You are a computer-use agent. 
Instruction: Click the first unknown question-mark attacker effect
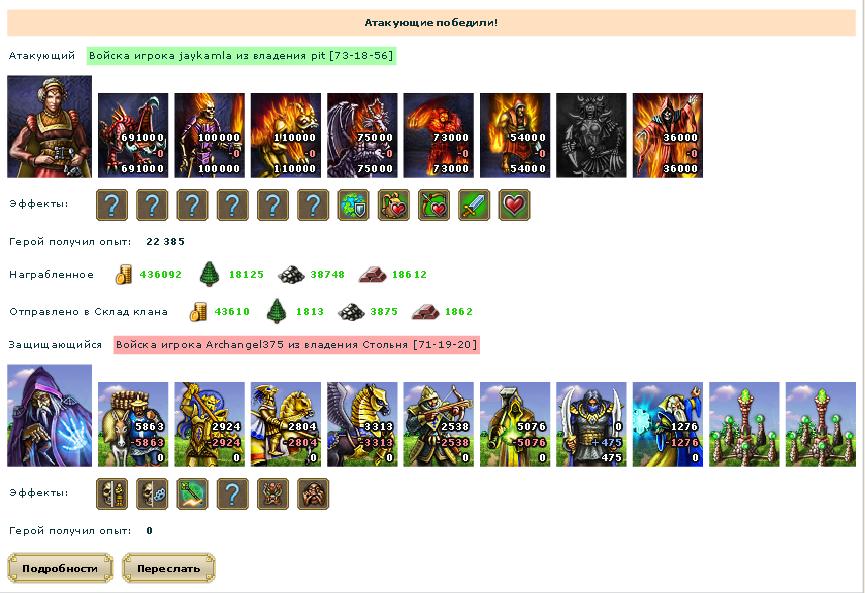[x=112, y=205]
